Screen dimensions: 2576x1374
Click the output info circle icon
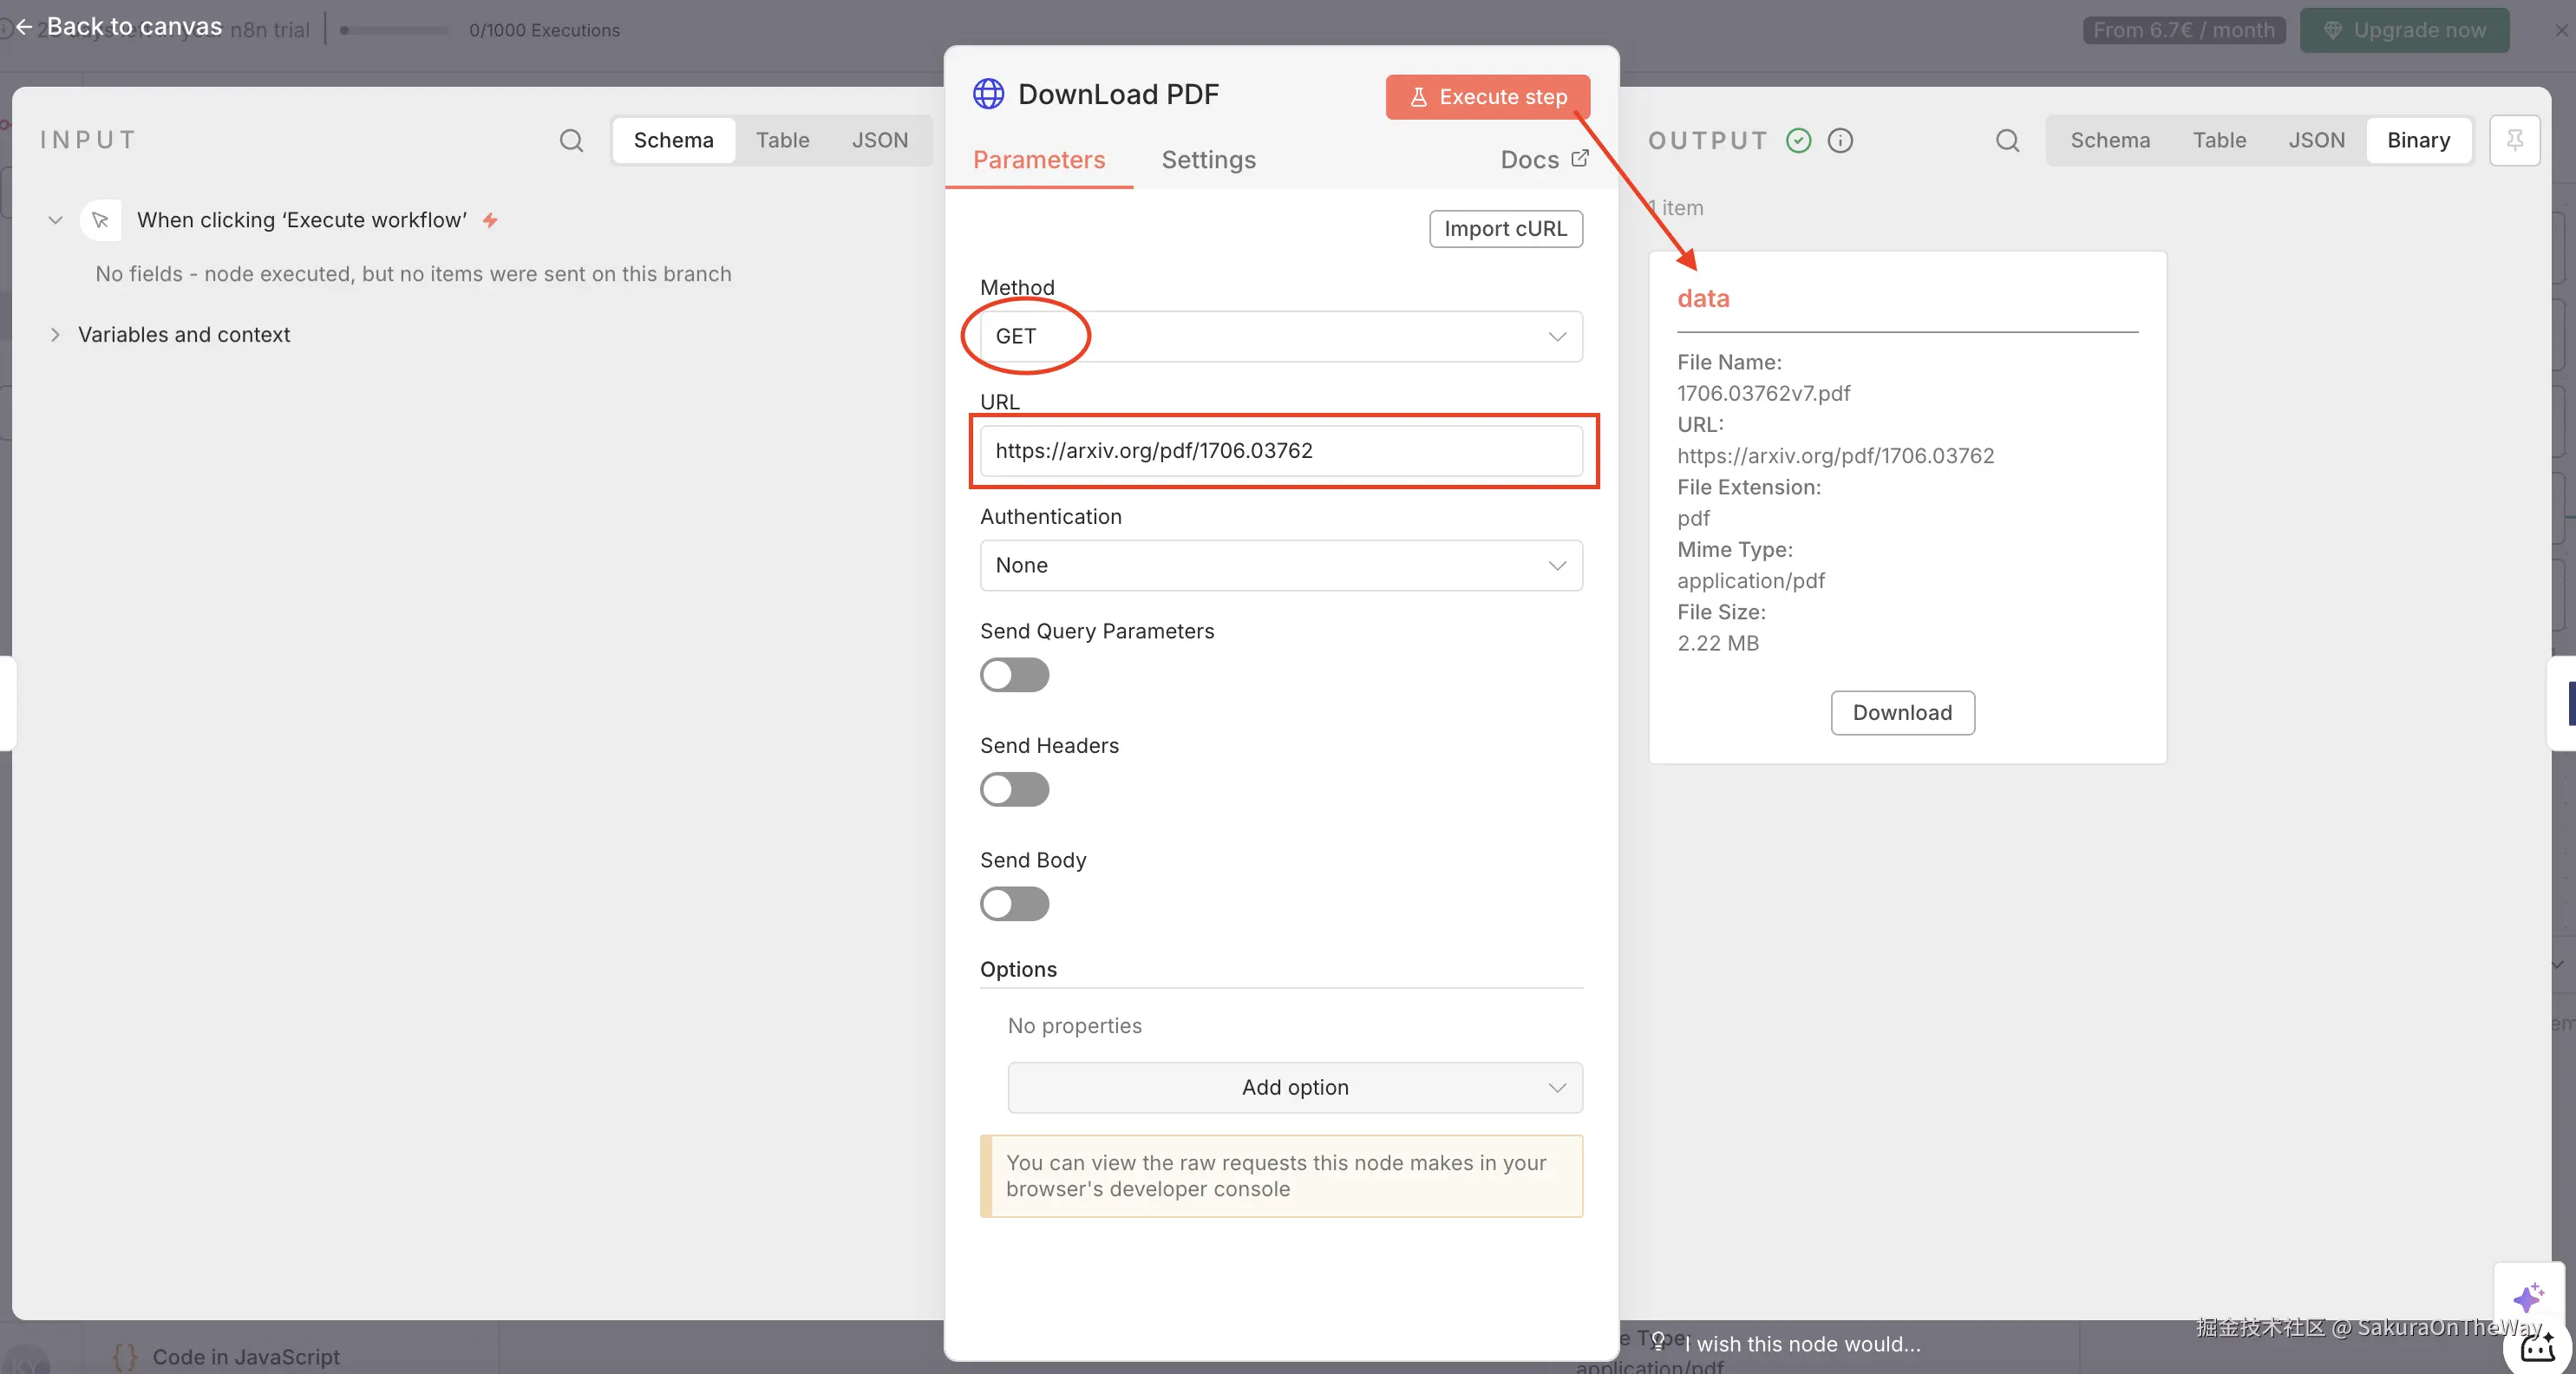pyautogui.click(x=1840, y=140)
